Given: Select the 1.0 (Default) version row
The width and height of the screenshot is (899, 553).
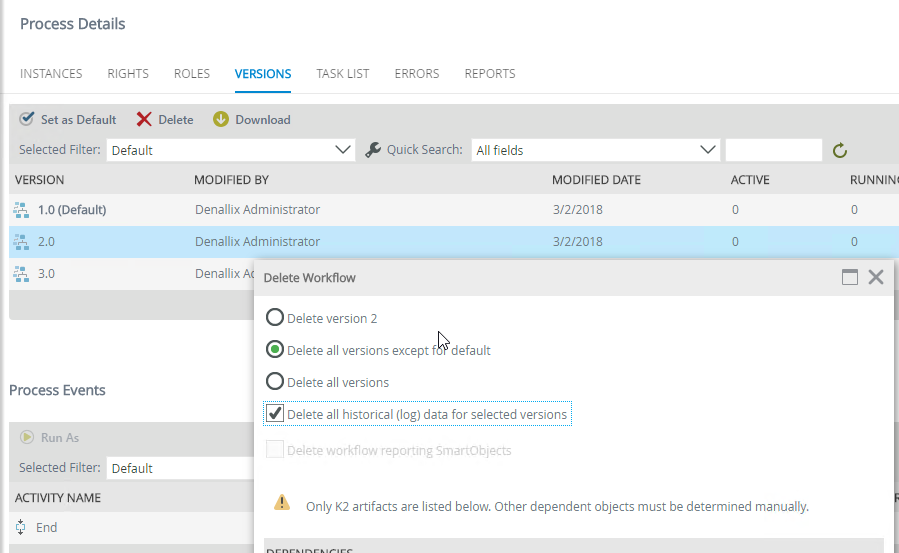Looking at the screenshot, I should [x=454, y=210].
